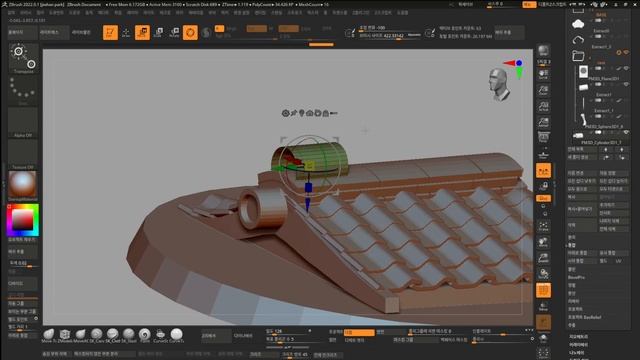
Task: Select the Draw mode icon
Action: pyautogui.click(x=126, y=32)
